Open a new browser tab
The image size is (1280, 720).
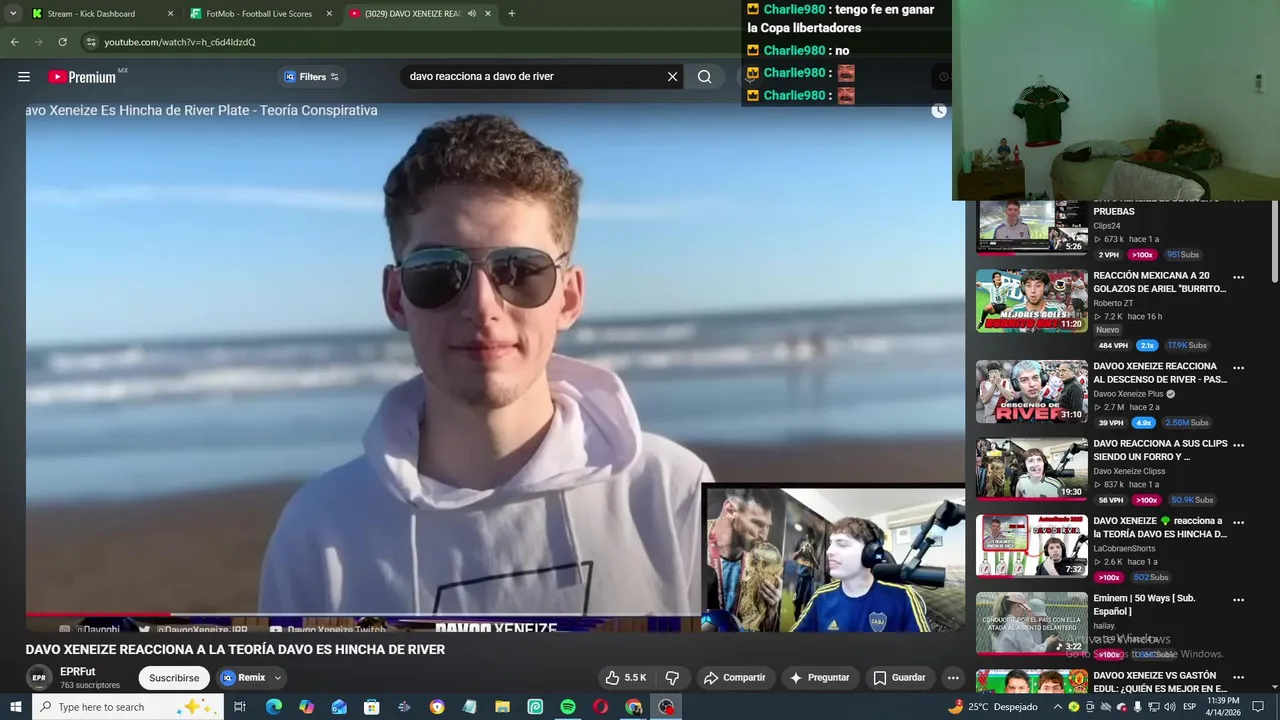point(511,14)
